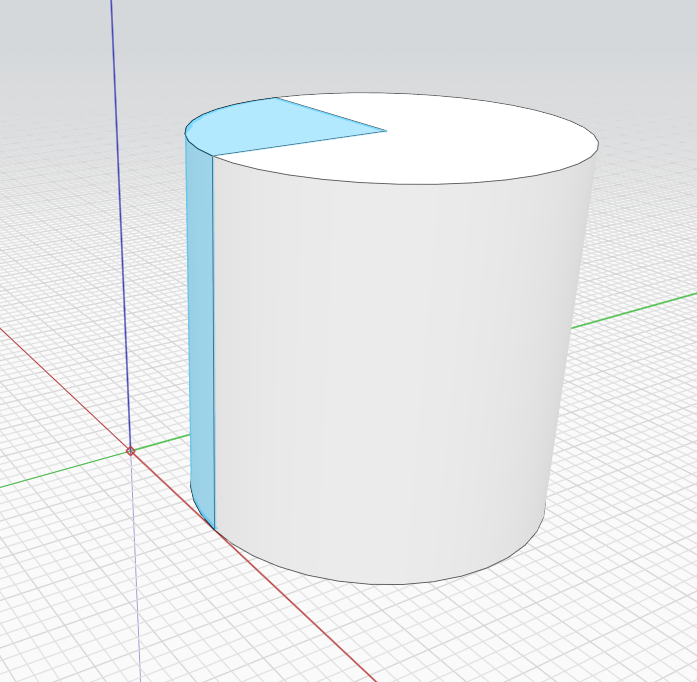This screenshot has height=682, width=697.
Task: Select the center vertex on the top face
Action: 387,129
